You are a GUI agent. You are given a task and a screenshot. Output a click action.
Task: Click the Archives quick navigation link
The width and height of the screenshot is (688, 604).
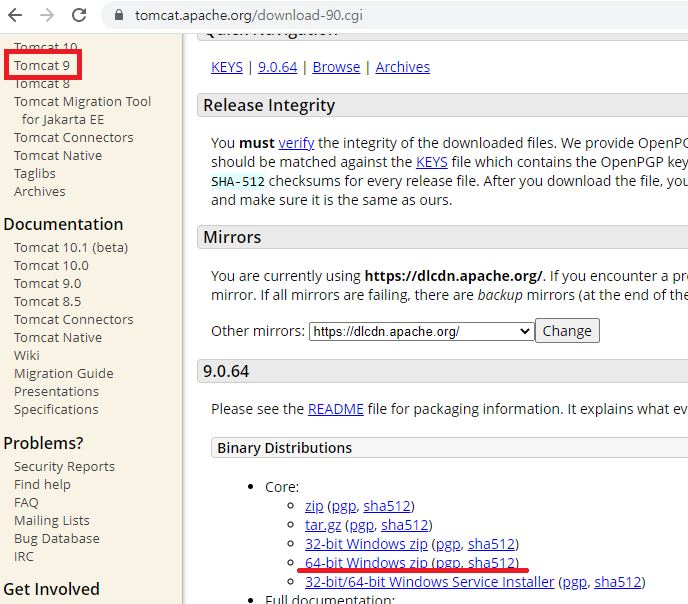403,67
